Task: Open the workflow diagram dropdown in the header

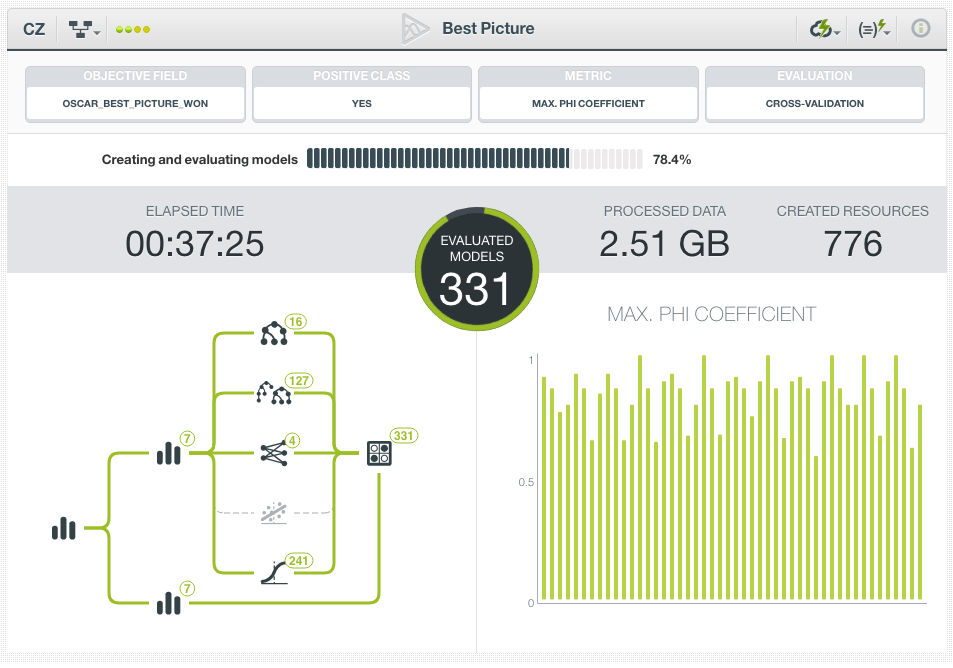Action: (x=85, y=29)
